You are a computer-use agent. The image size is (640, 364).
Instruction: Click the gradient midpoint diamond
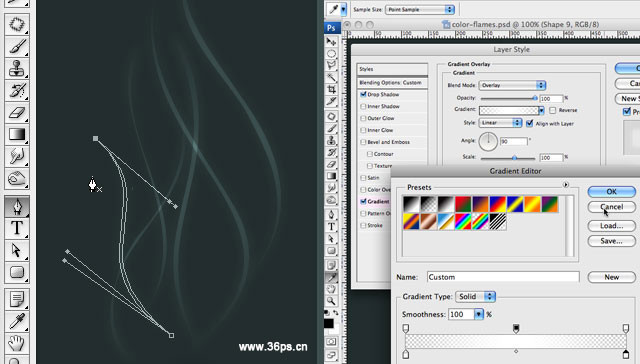coord(516,351)
